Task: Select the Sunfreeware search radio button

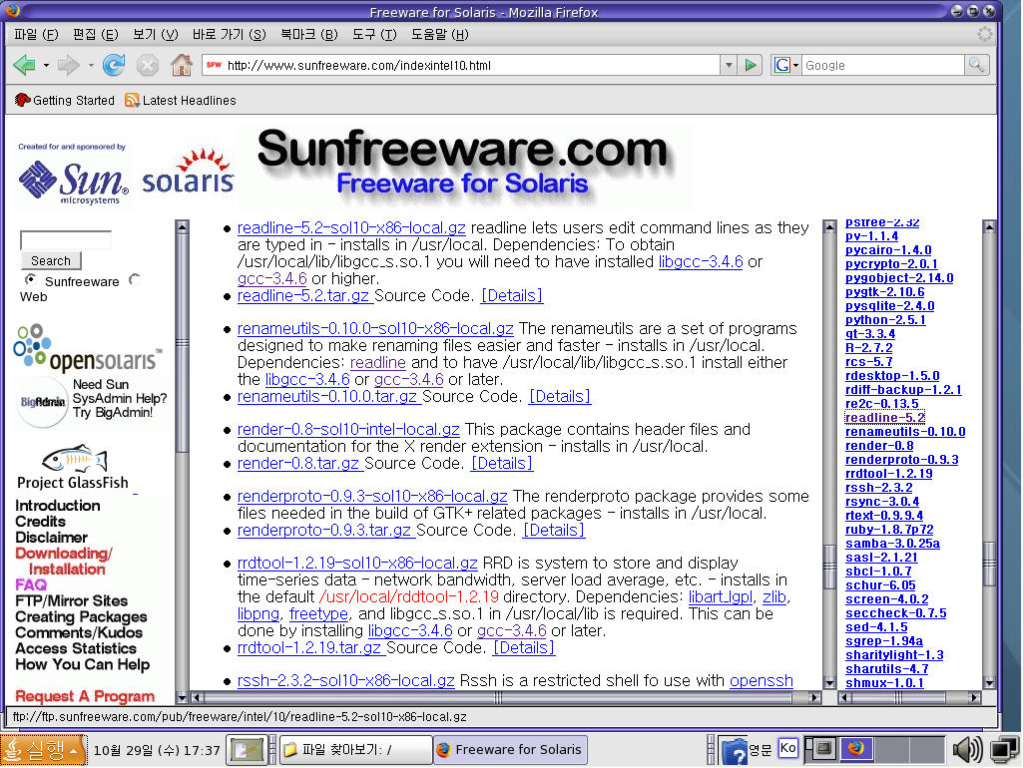Action: click(30, 280)
